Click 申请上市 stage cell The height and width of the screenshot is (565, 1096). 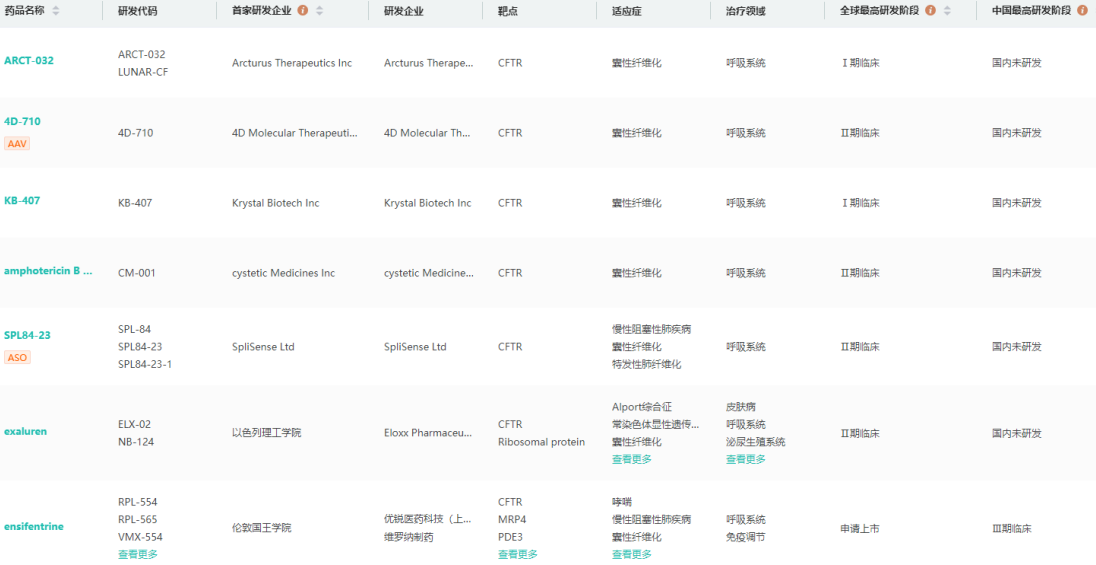(860, 528)
